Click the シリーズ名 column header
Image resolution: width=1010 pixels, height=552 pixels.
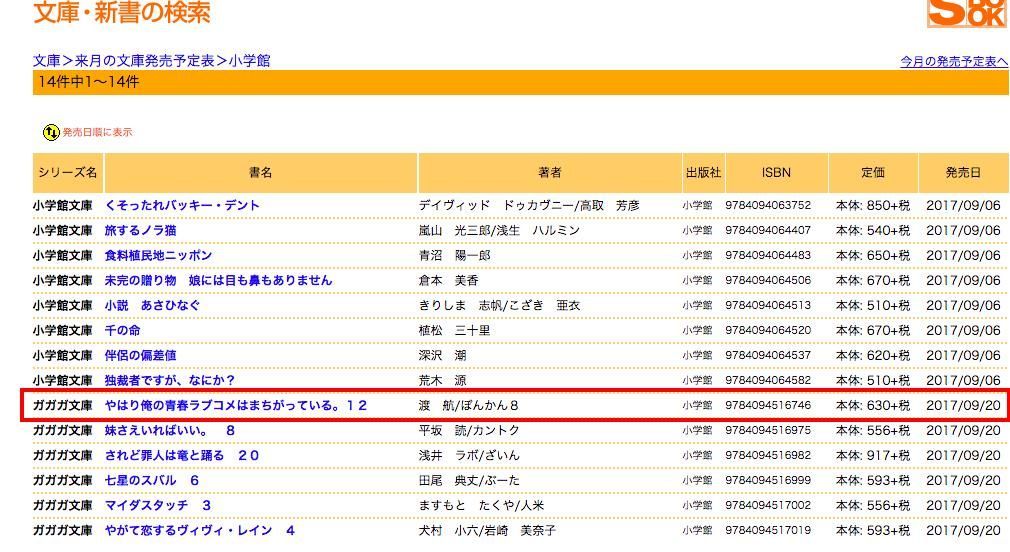68,173
